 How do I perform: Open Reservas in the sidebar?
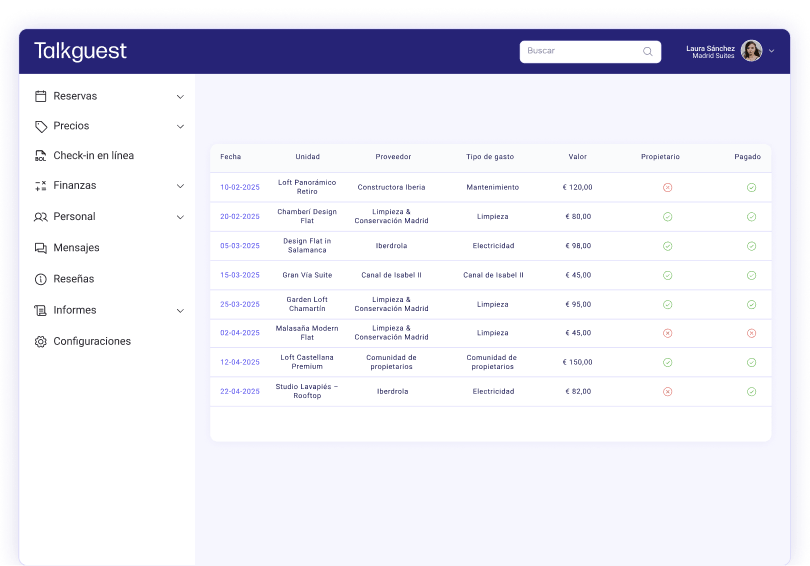[x=75, y=96]
